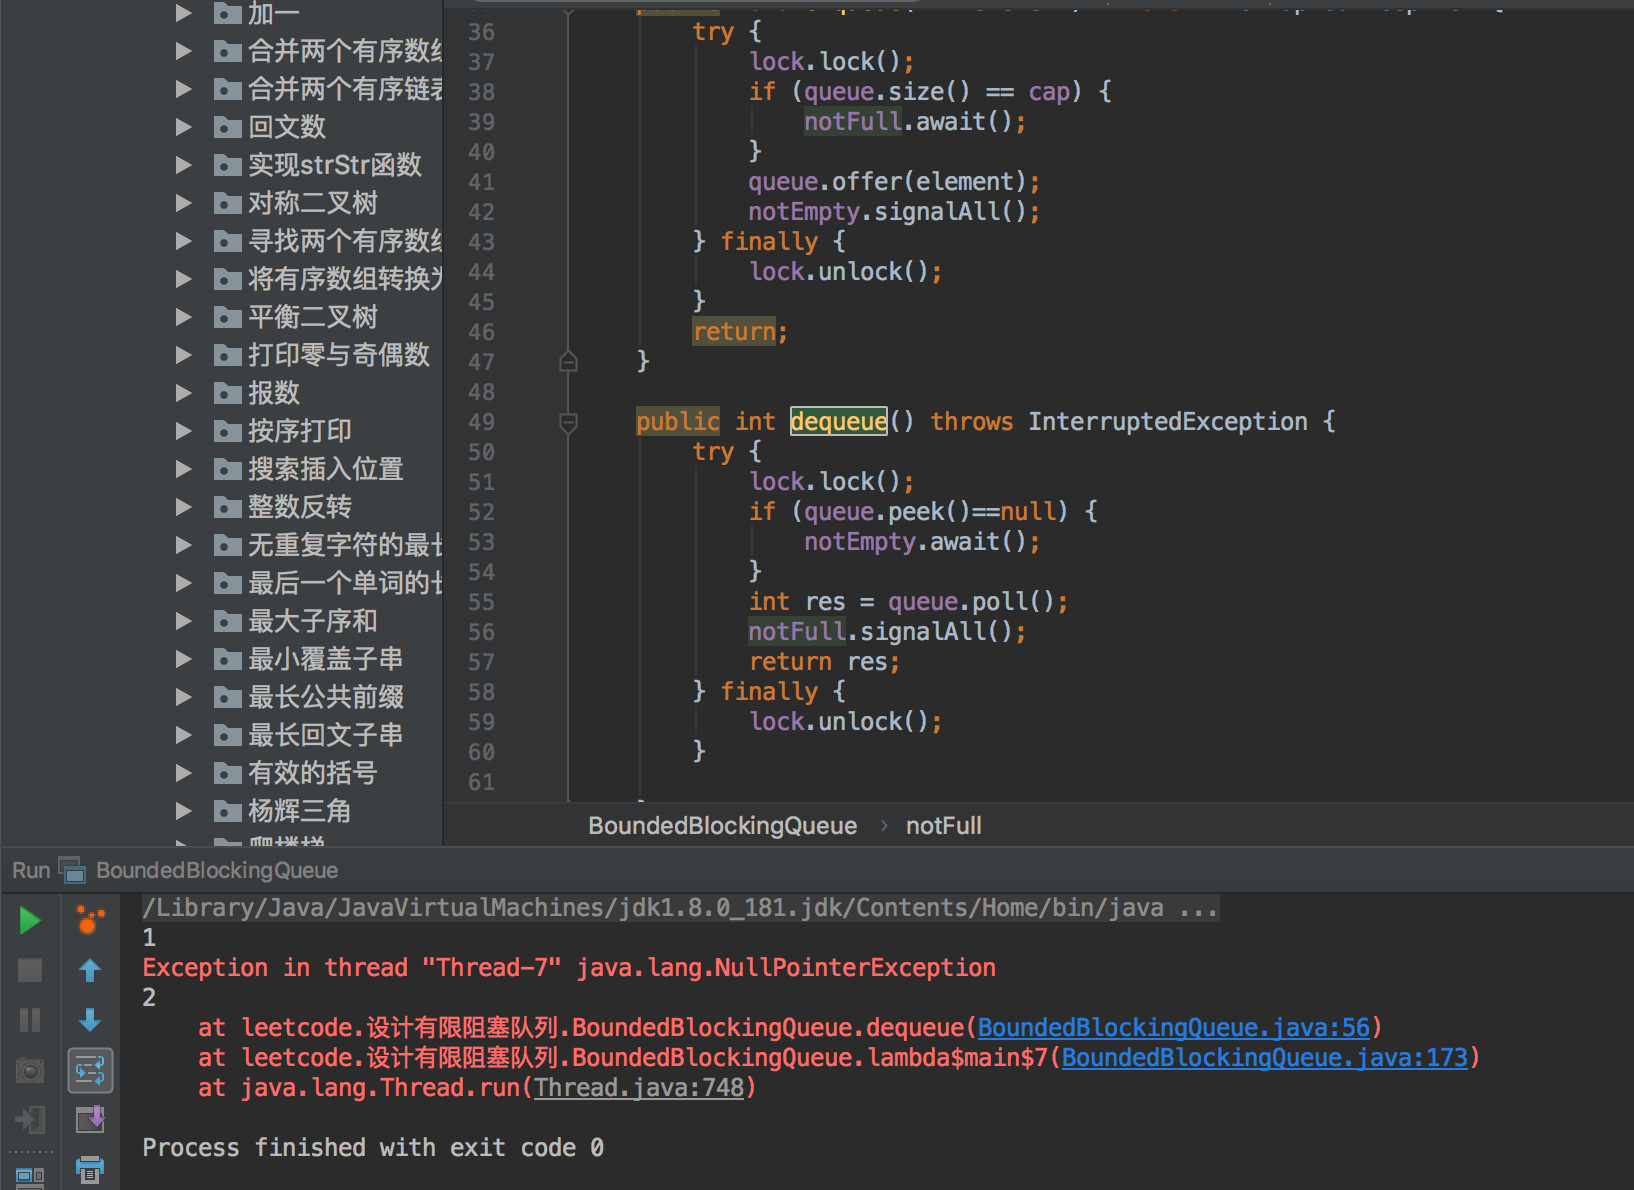The width and height of the screenshot is (1634, 1190).
Task: Collapse the fold marker at line 47
Action: pos(568,362)
